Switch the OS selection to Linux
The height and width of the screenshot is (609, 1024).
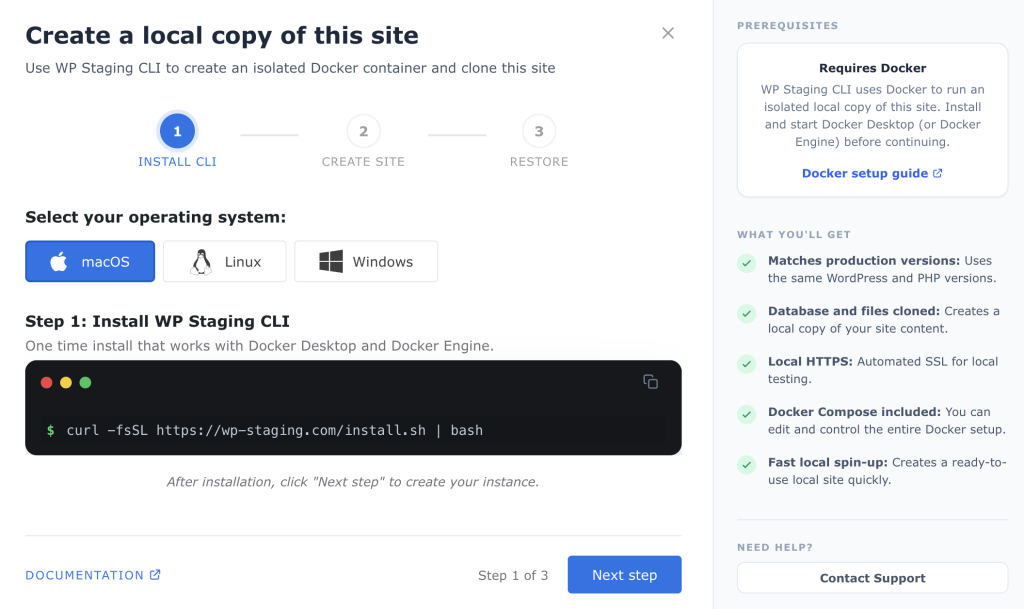click(224, 261)
